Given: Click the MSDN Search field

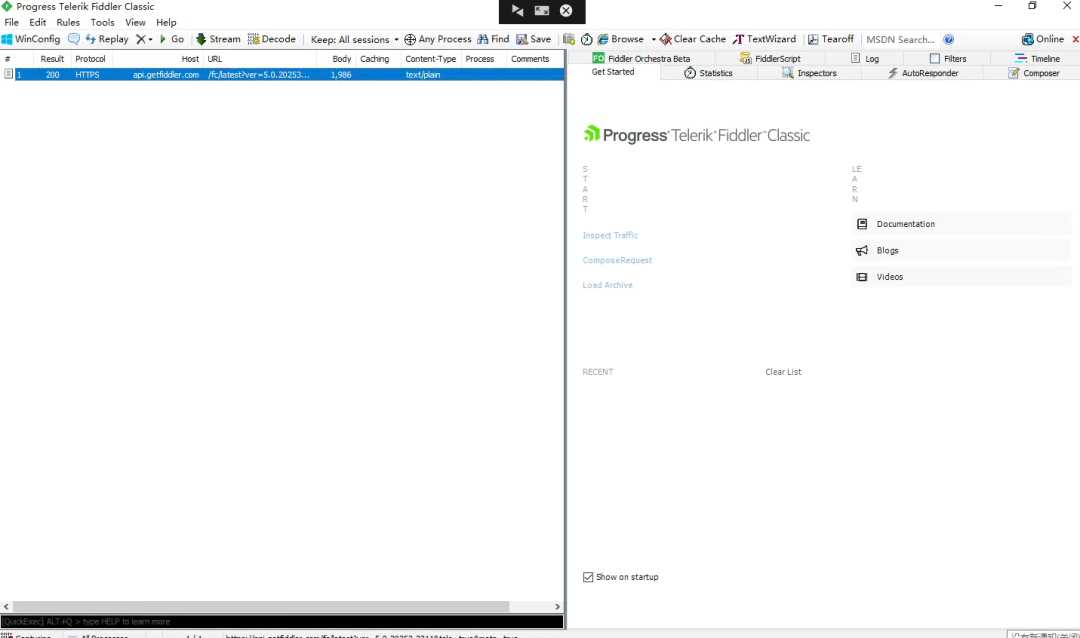Looking at the screenshot, I should pos(900,40).
